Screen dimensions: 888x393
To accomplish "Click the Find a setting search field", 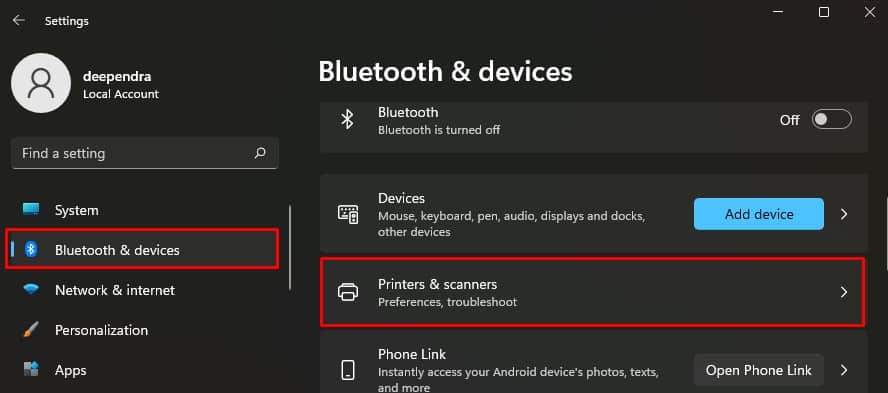I will [x=145, y=153].
